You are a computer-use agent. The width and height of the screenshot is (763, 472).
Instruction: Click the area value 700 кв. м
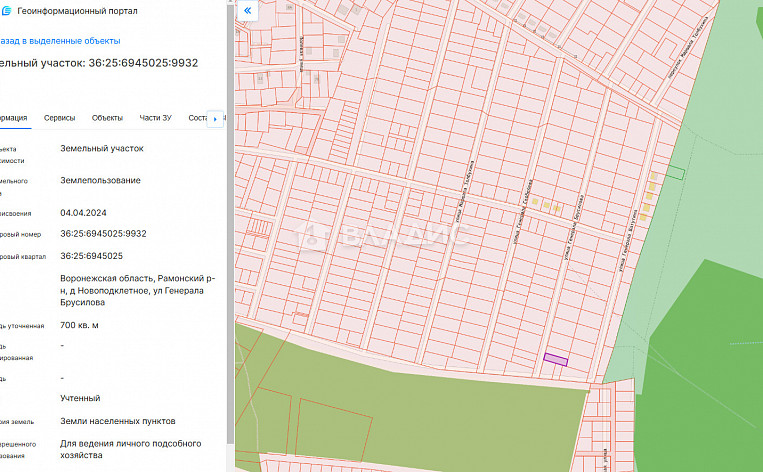click(x=79, y=325)
